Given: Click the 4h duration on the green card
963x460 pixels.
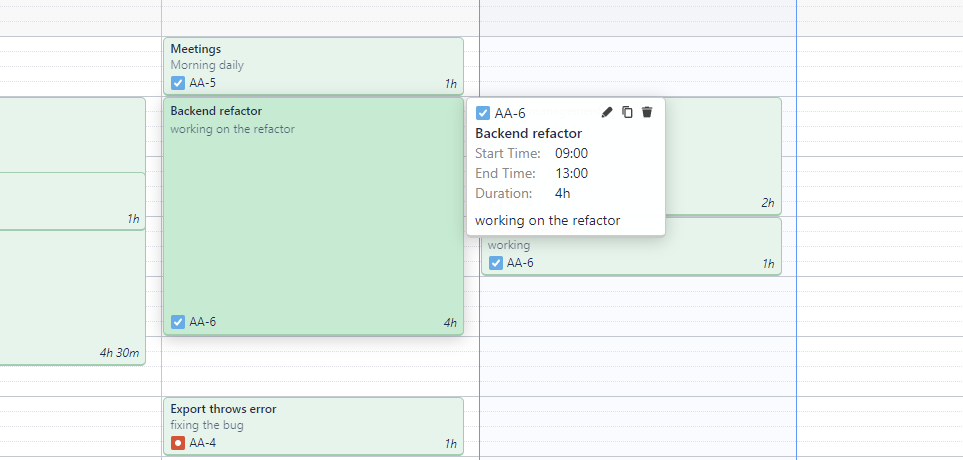Looking at the screenshot, I should [x=450, y=323].
